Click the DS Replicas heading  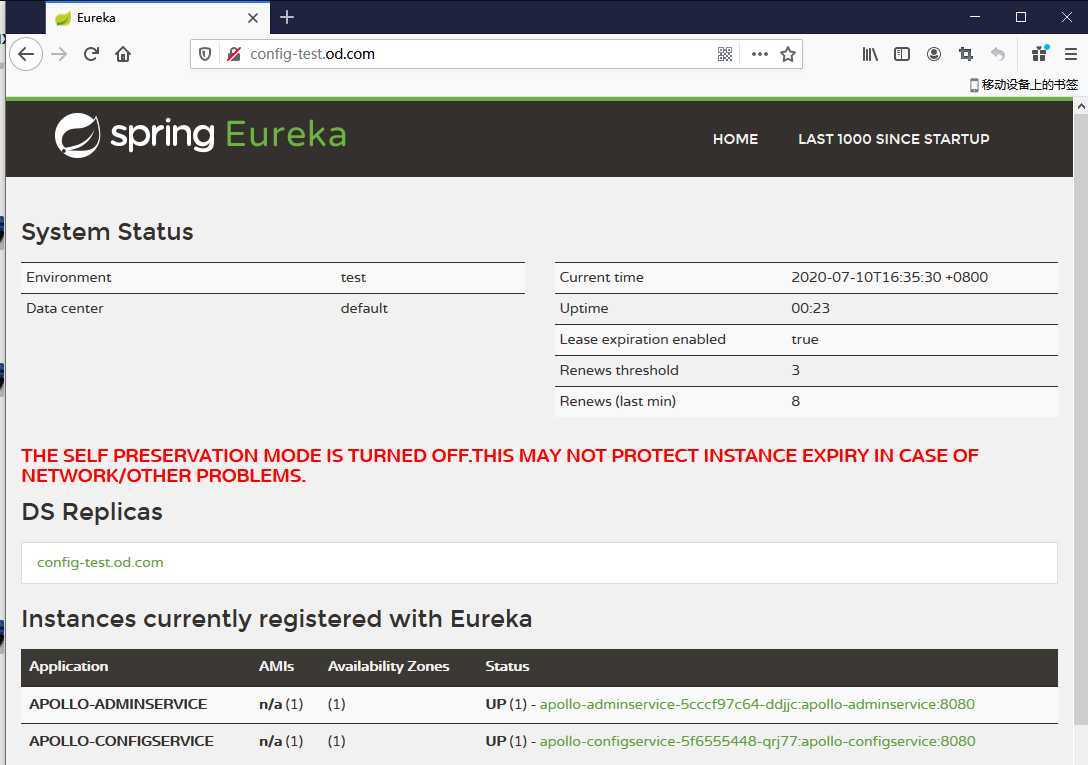point(92,512)
